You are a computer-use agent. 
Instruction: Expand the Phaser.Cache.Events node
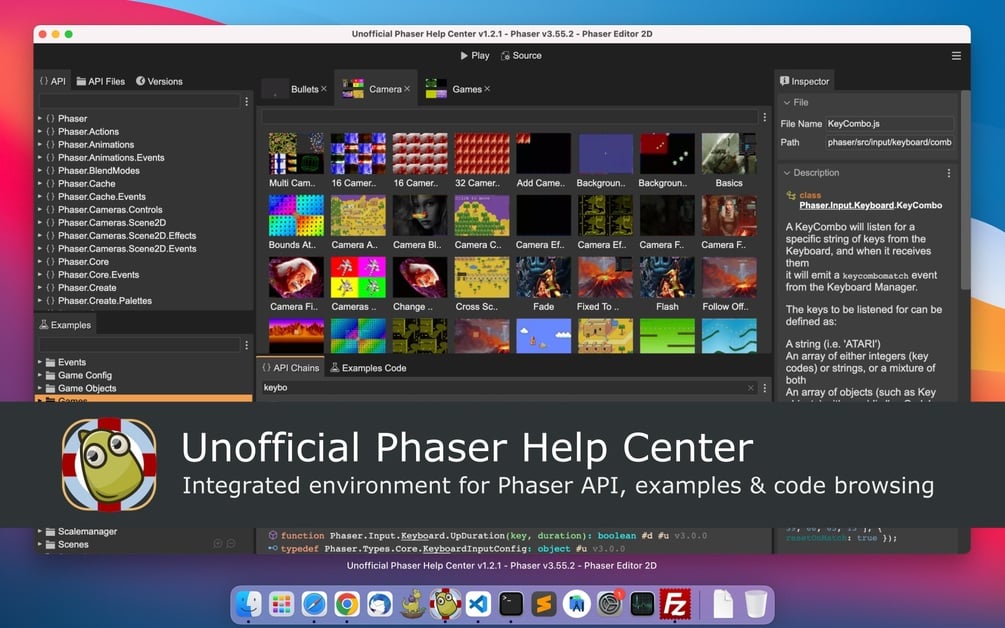coord(40,197)
